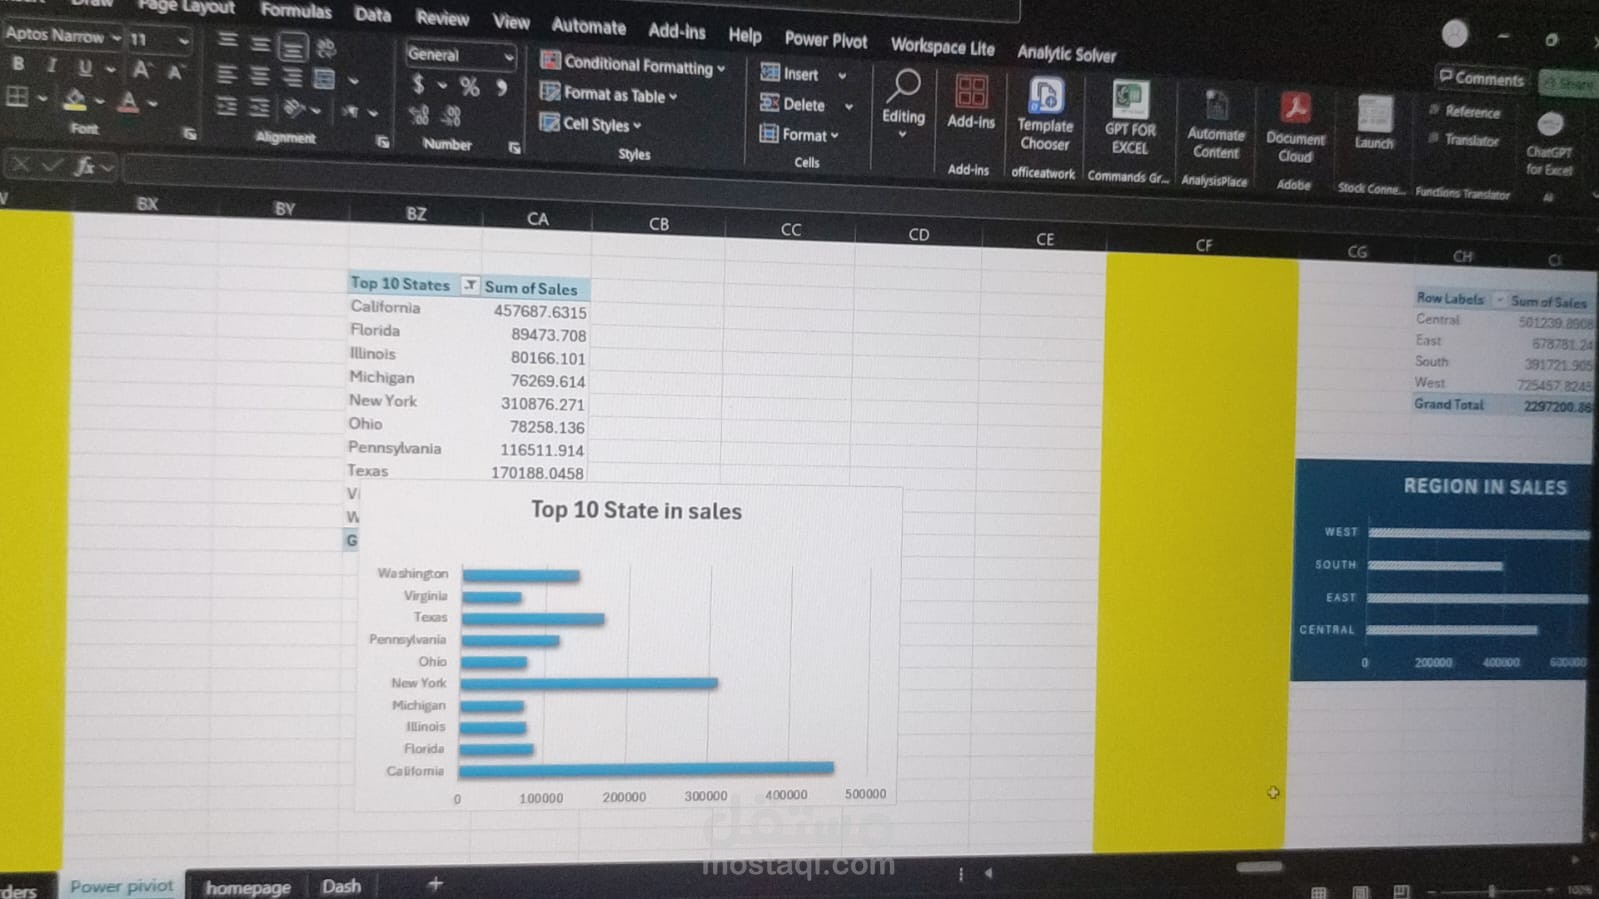Increase indent
1599x899 pixels.
coord(259,108)
